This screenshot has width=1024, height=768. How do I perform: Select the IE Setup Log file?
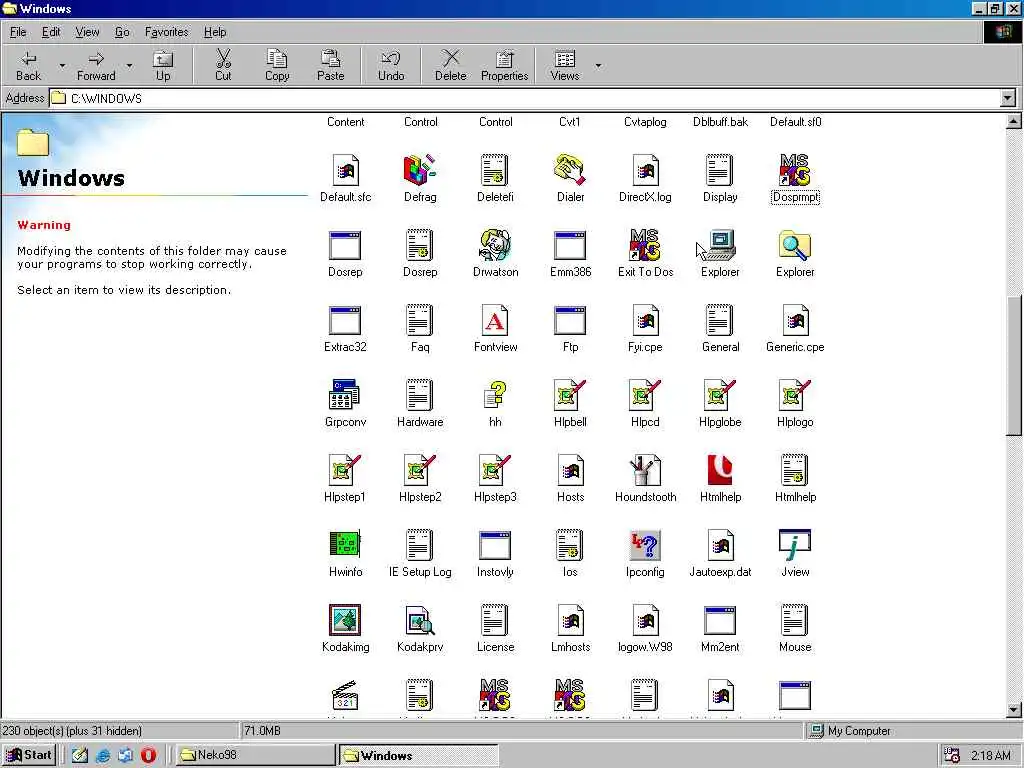(420, 545)
